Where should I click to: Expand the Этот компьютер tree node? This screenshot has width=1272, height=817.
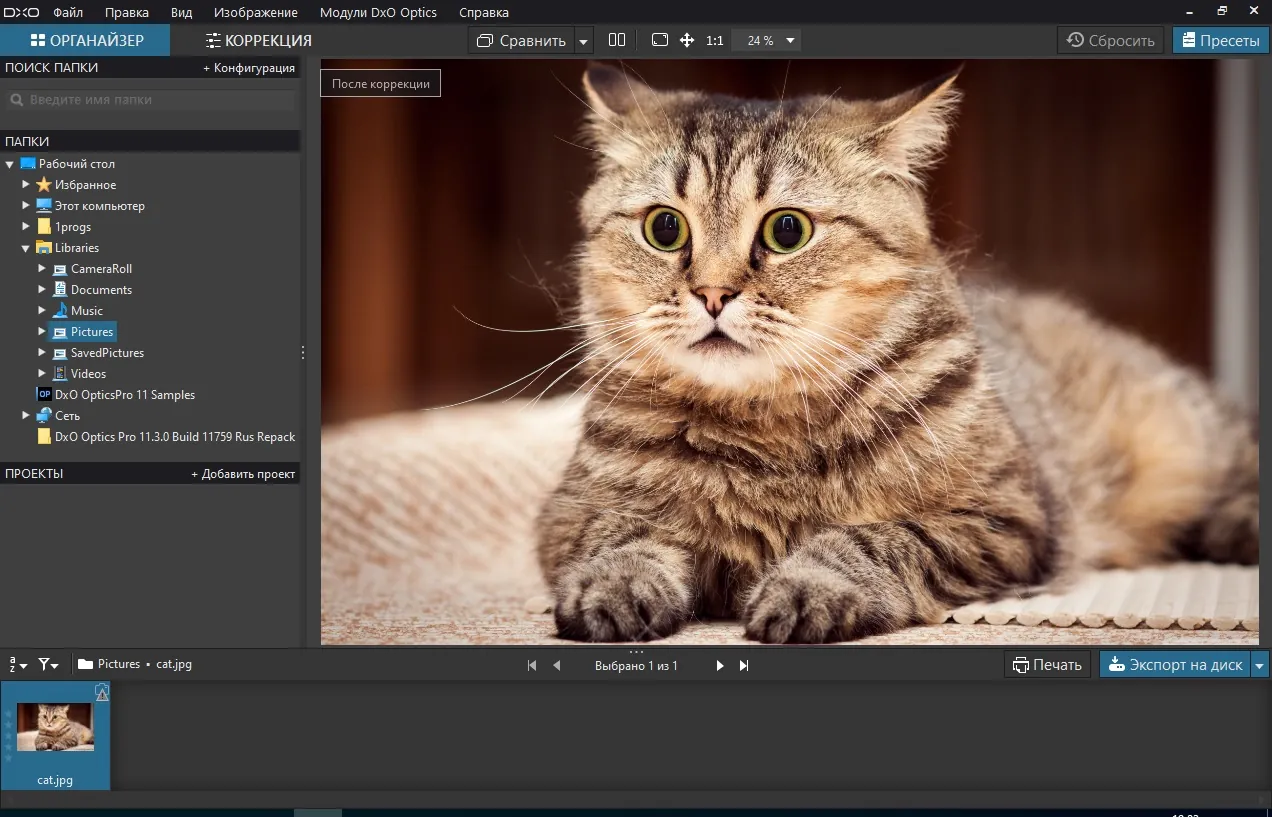coord(26,206)
